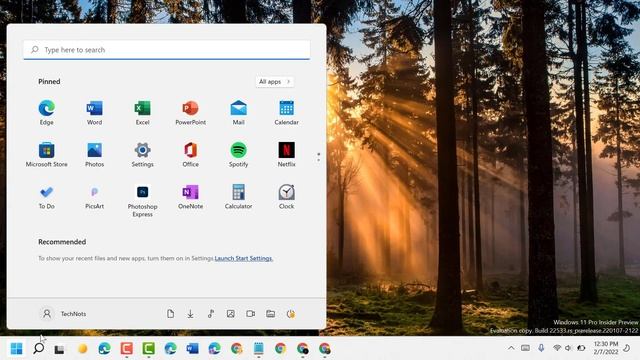Show hidden system tray icons

tap(511, 348)
